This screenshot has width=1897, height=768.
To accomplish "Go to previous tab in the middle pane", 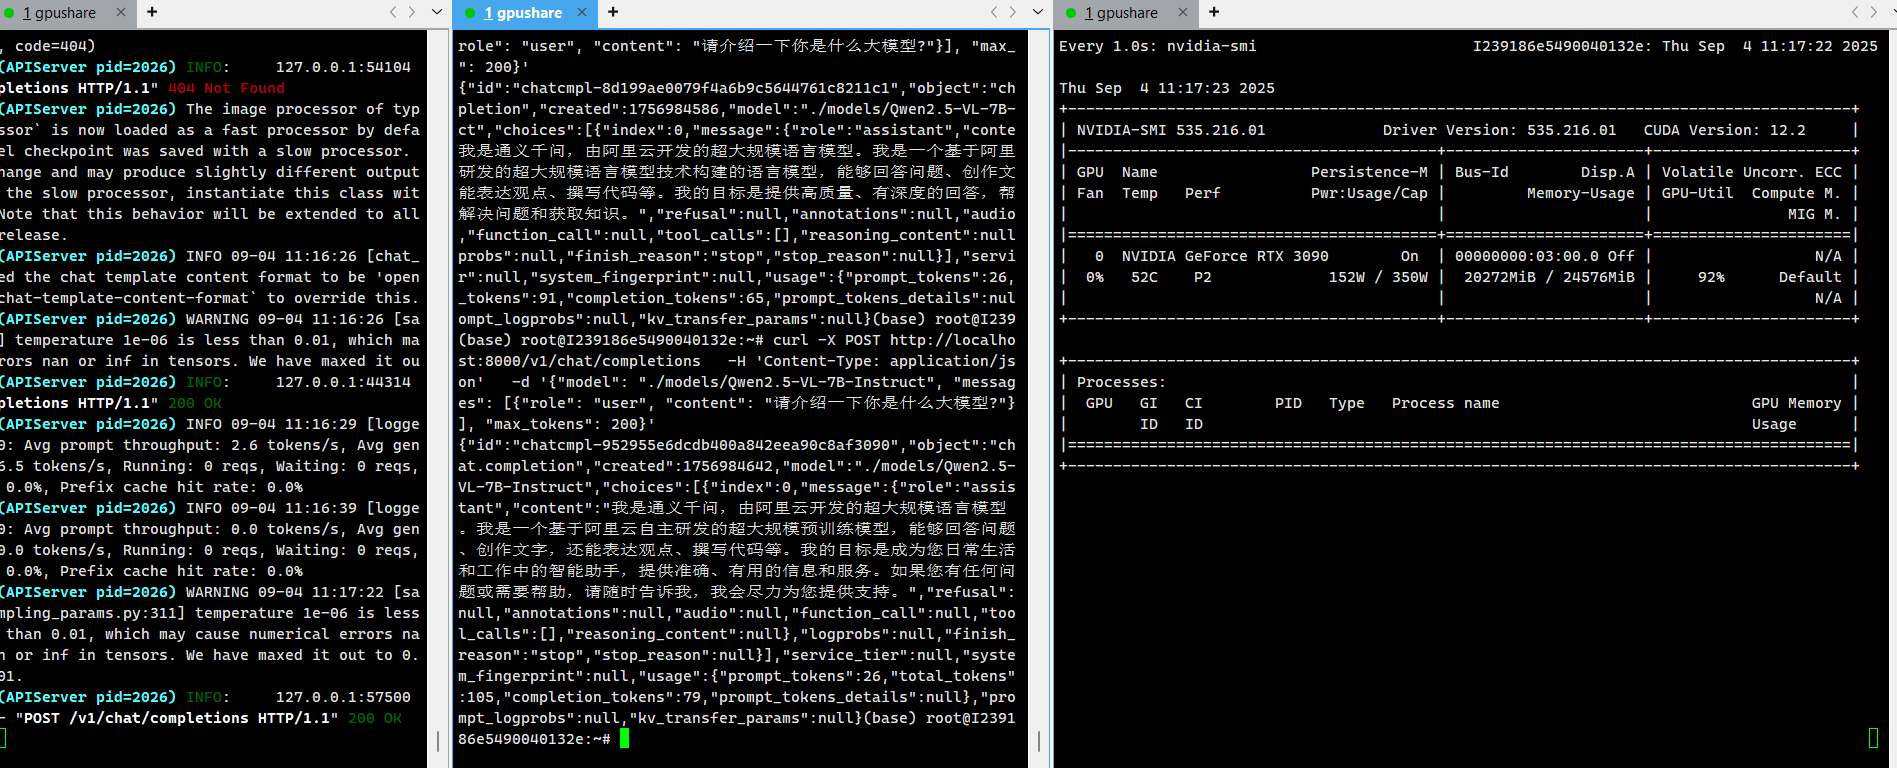I will point(994,12).
